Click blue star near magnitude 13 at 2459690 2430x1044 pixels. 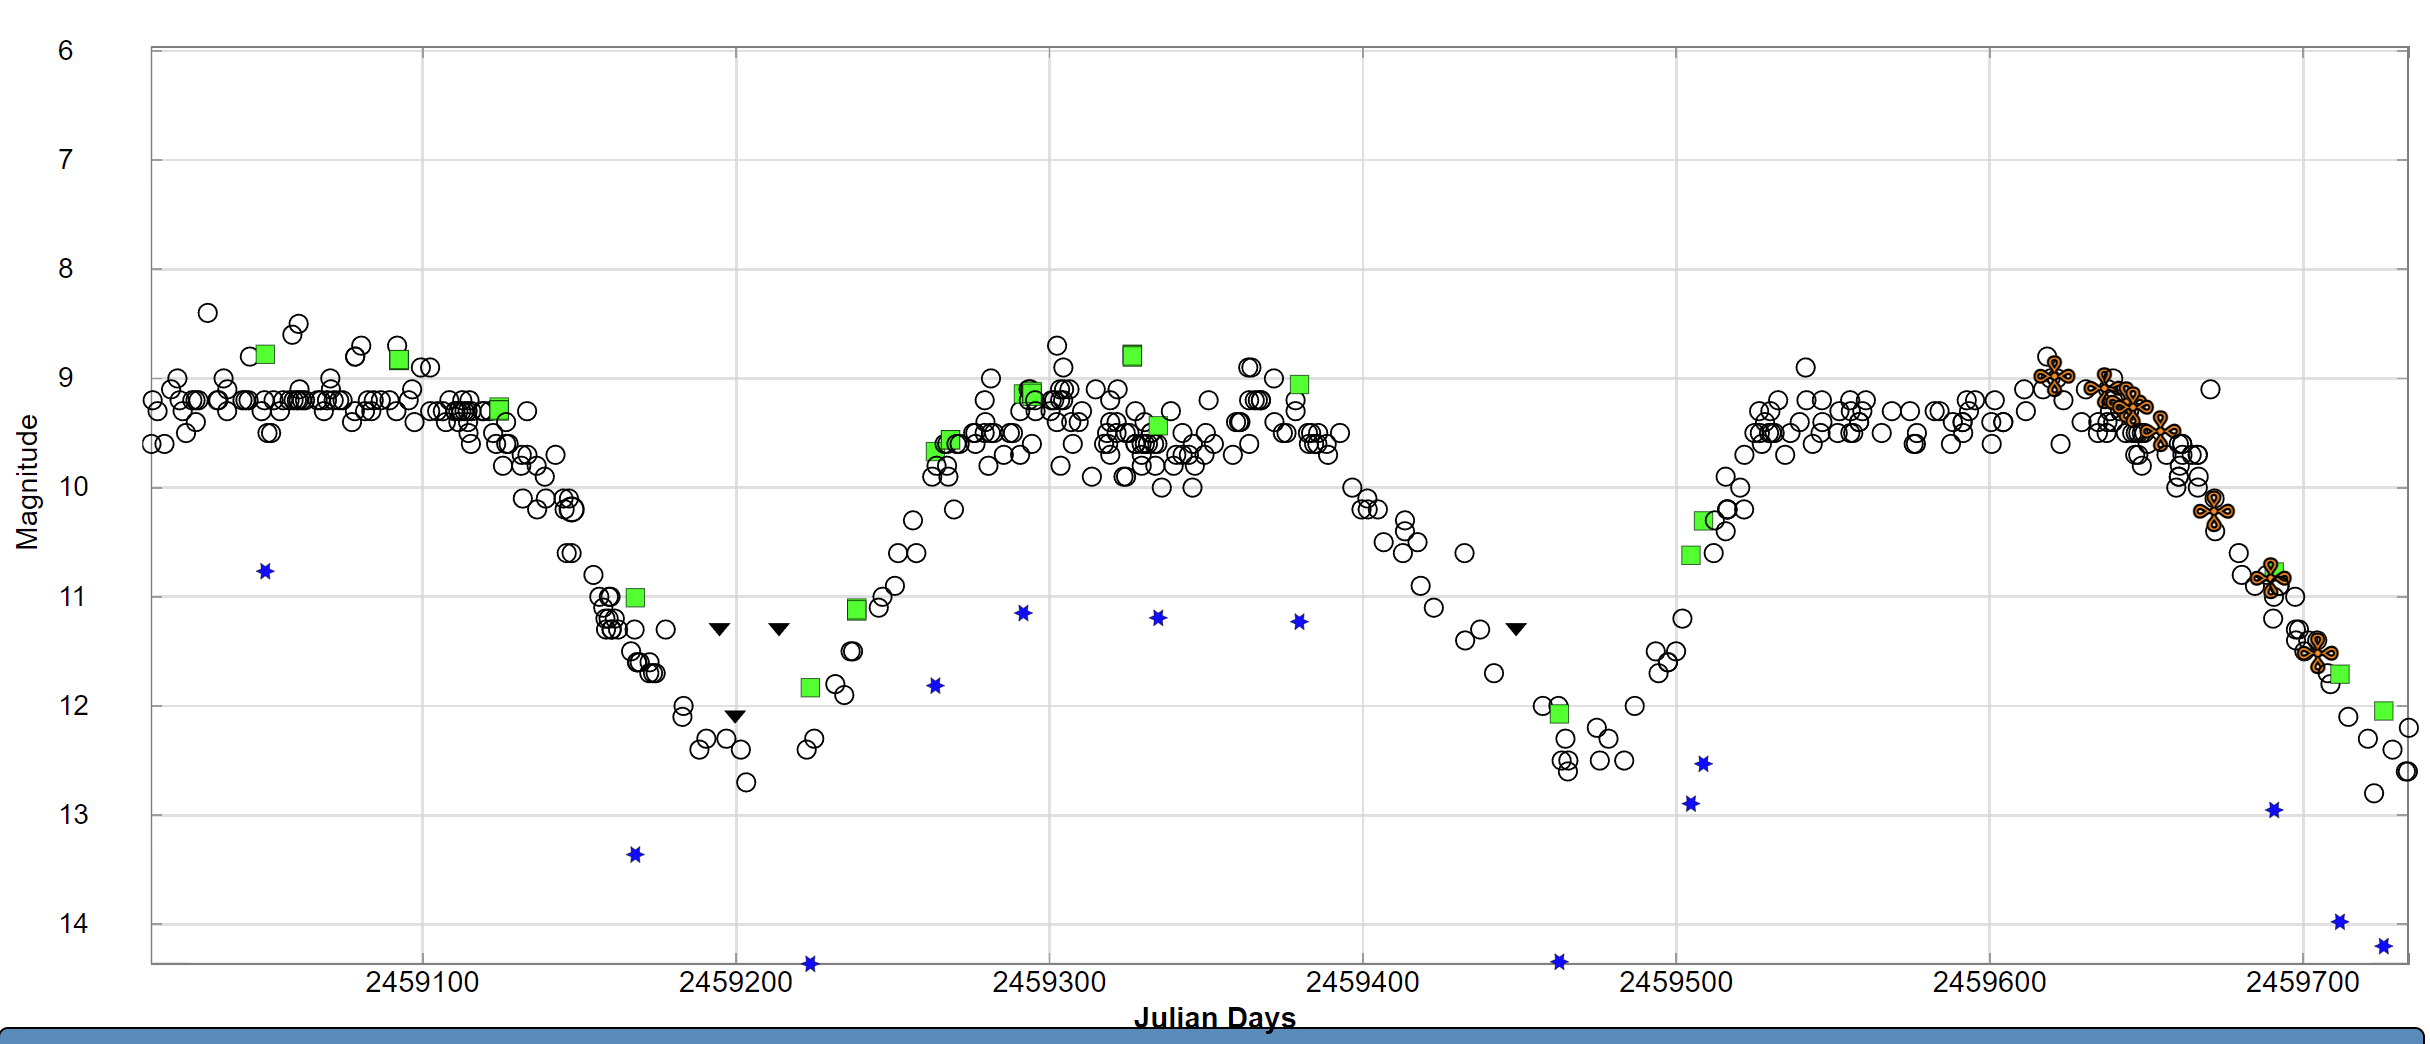tap(2274, 810)
